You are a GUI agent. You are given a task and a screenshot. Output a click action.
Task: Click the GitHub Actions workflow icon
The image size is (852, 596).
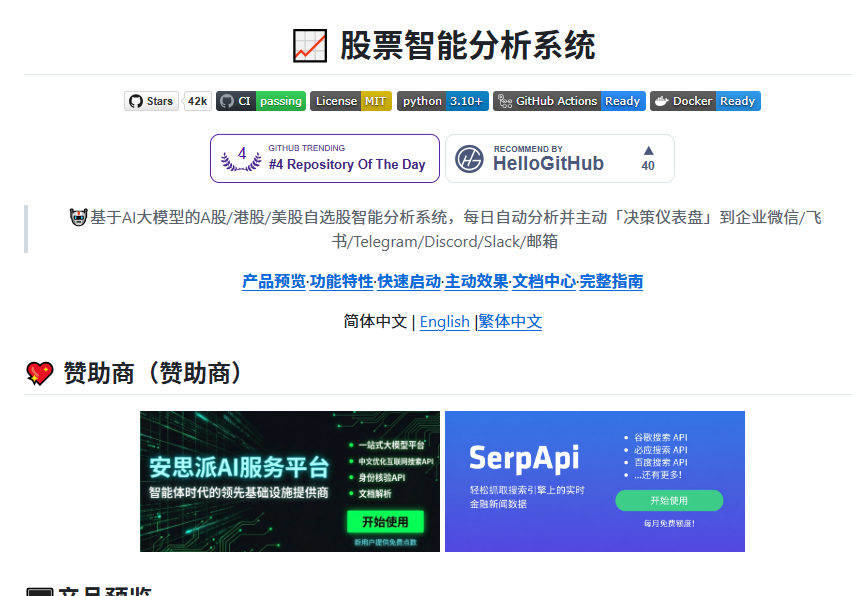click(505, 101)
